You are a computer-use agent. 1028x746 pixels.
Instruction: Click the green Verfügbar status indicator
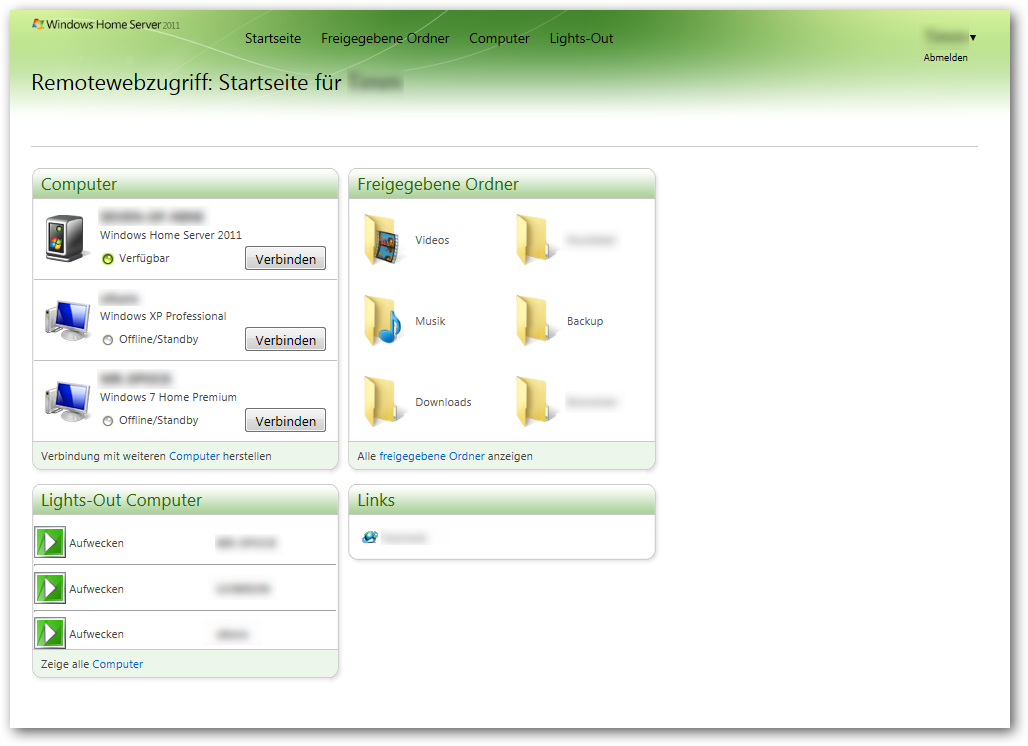tap(108, 259)
